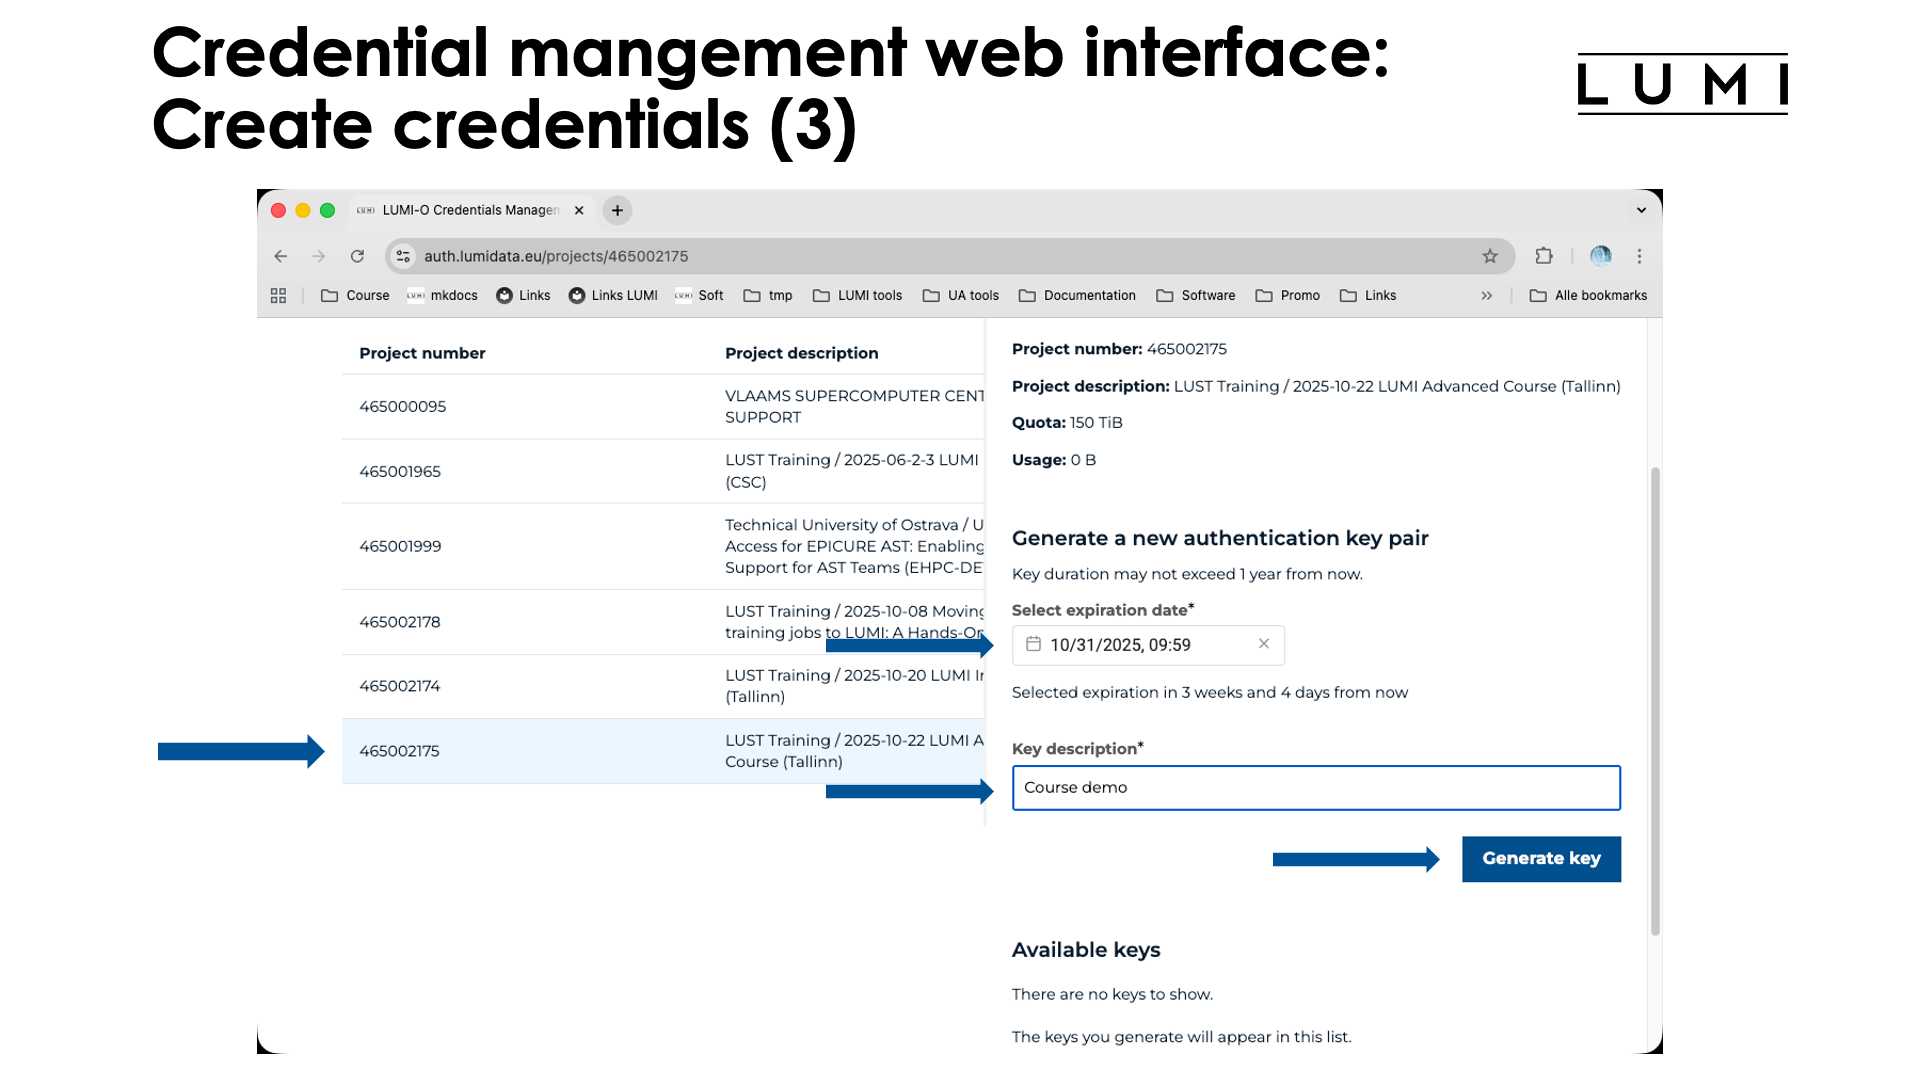Click the browser profile avatar
This screenshot has height=1080, width=1920.
click(1600, 256)
